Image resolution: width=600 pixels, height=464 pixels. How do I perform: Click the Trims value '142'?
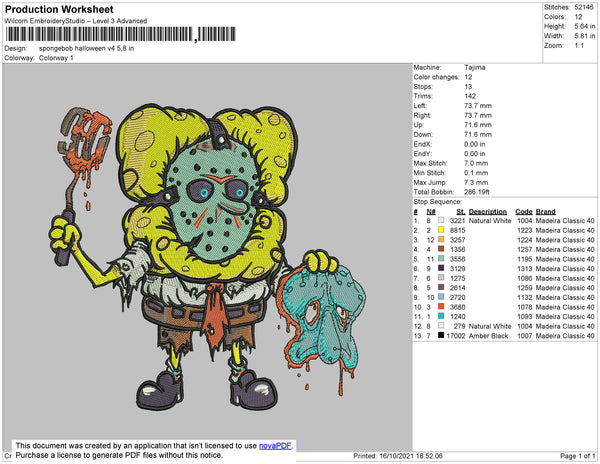(x=470, y=96)
